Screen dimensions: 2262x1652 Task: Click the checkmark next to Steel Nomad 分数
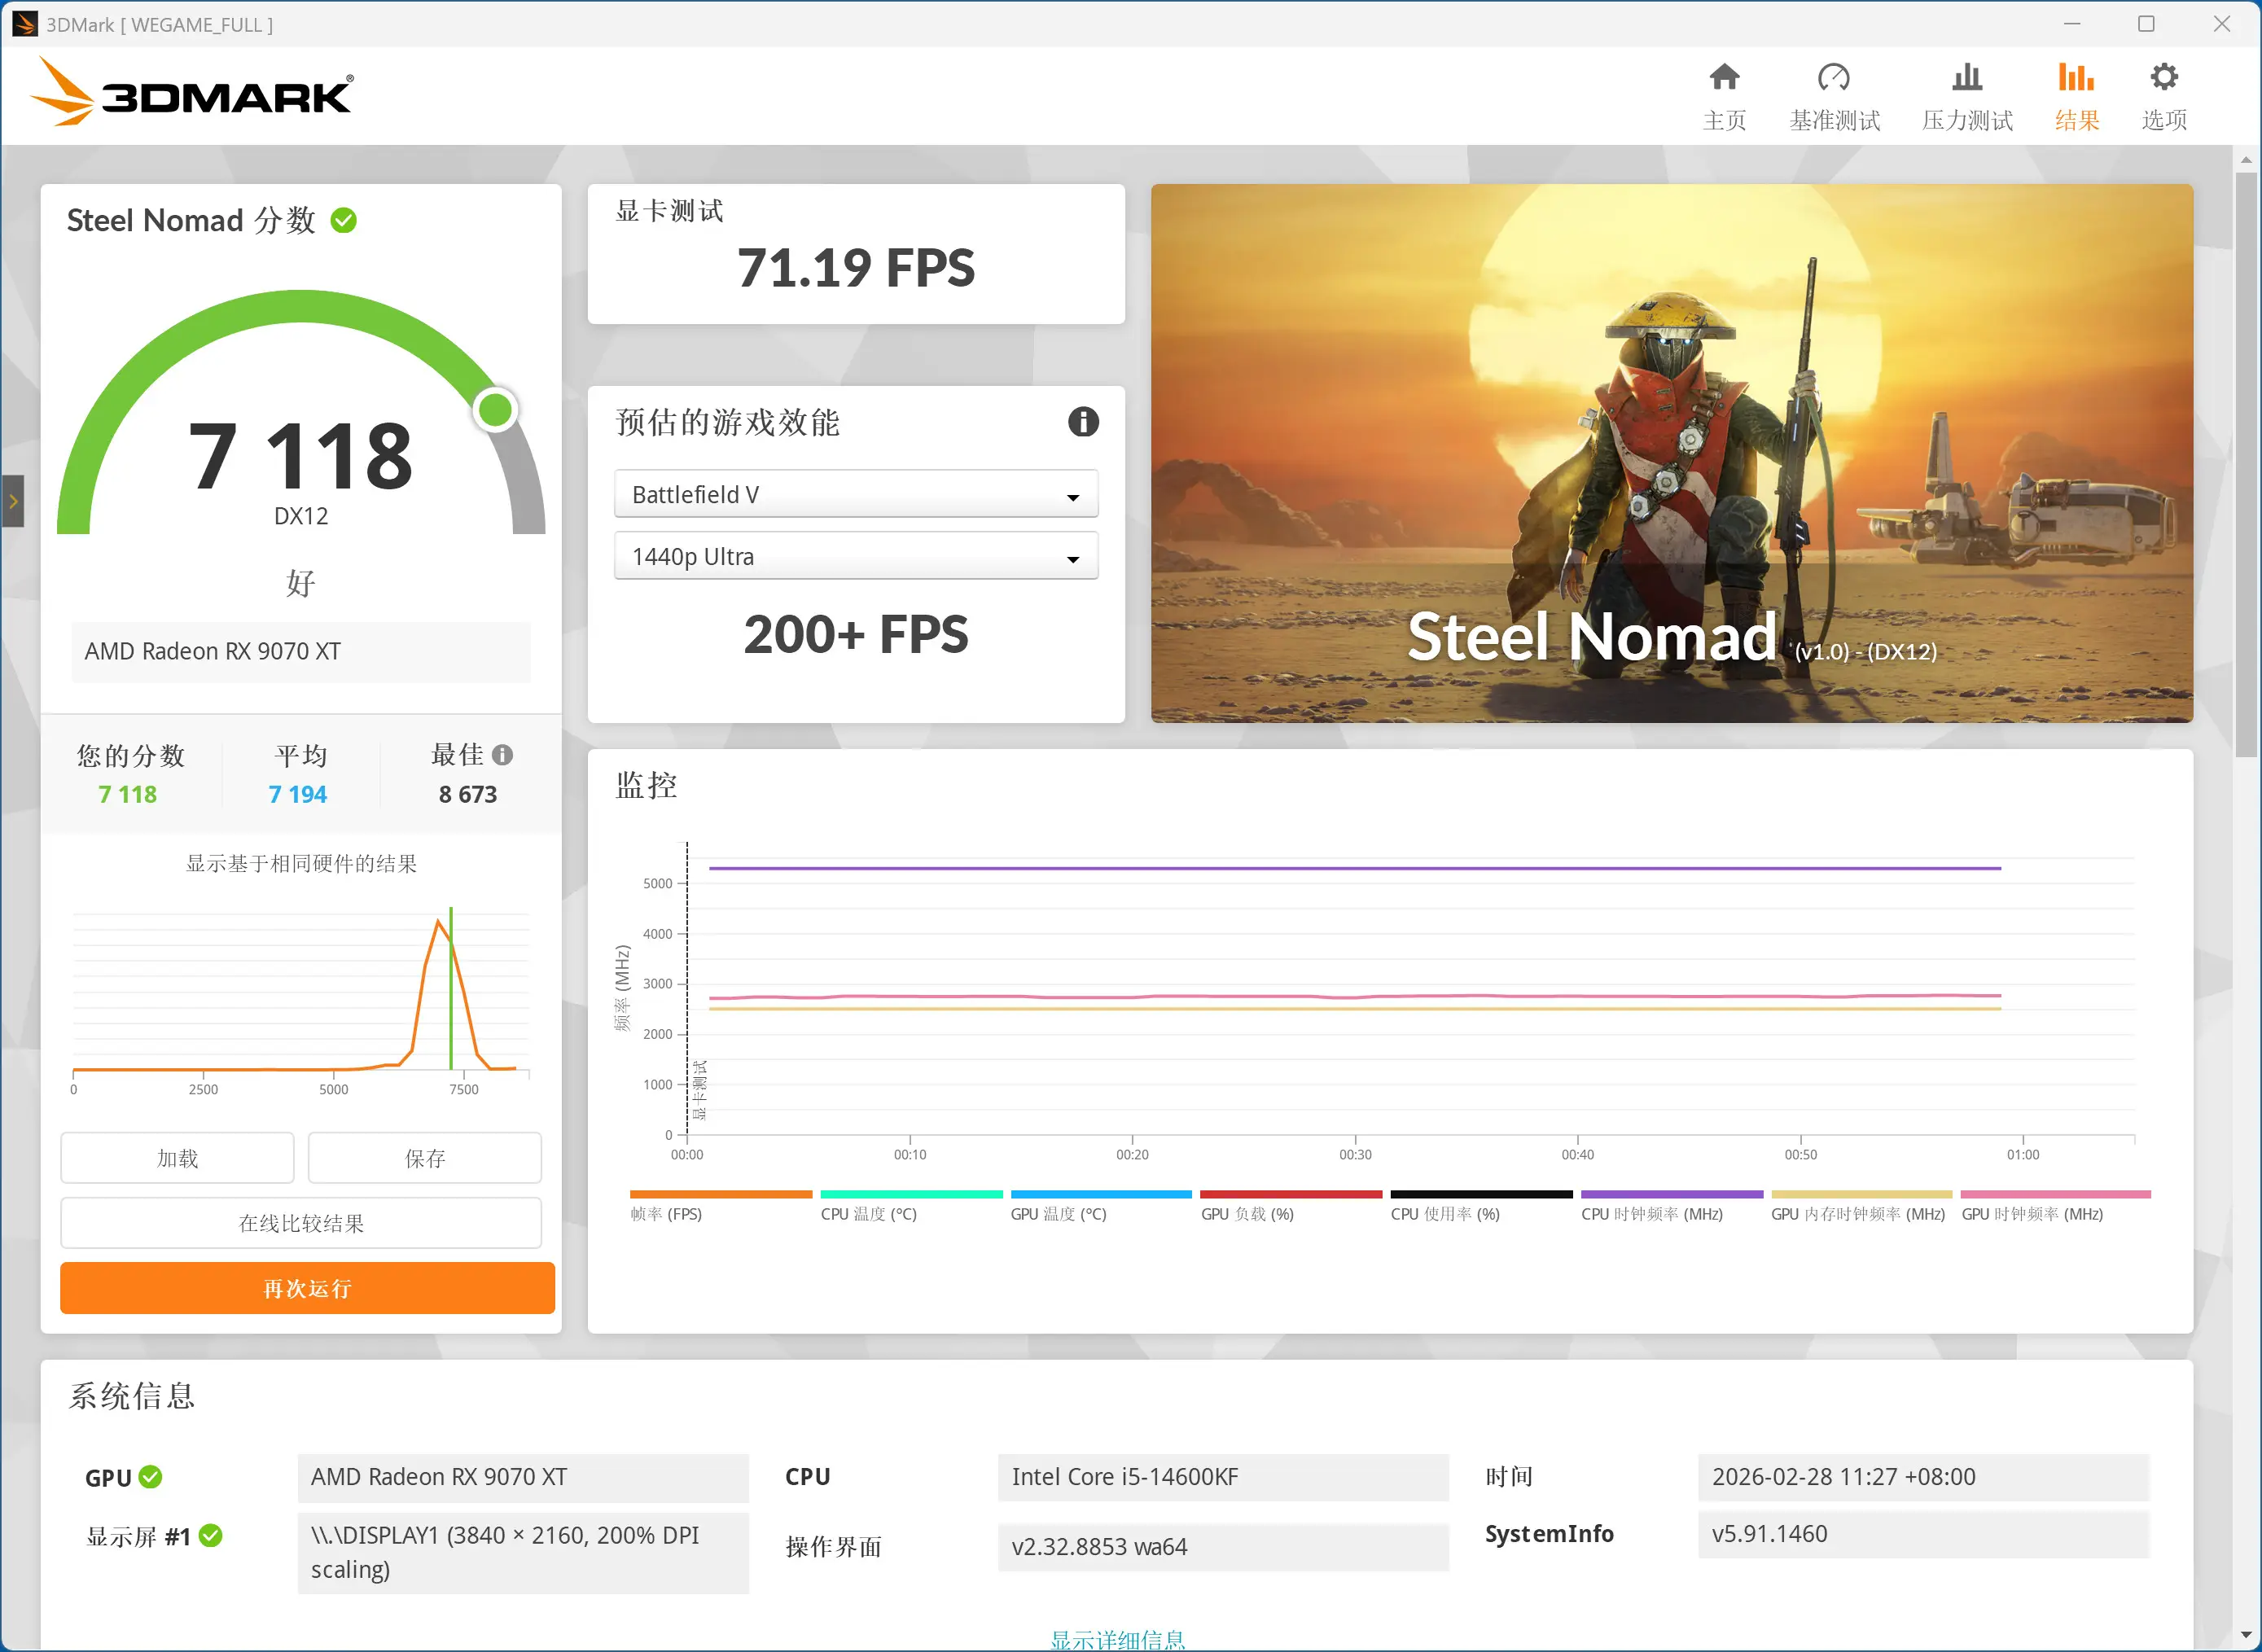(344, 220)
